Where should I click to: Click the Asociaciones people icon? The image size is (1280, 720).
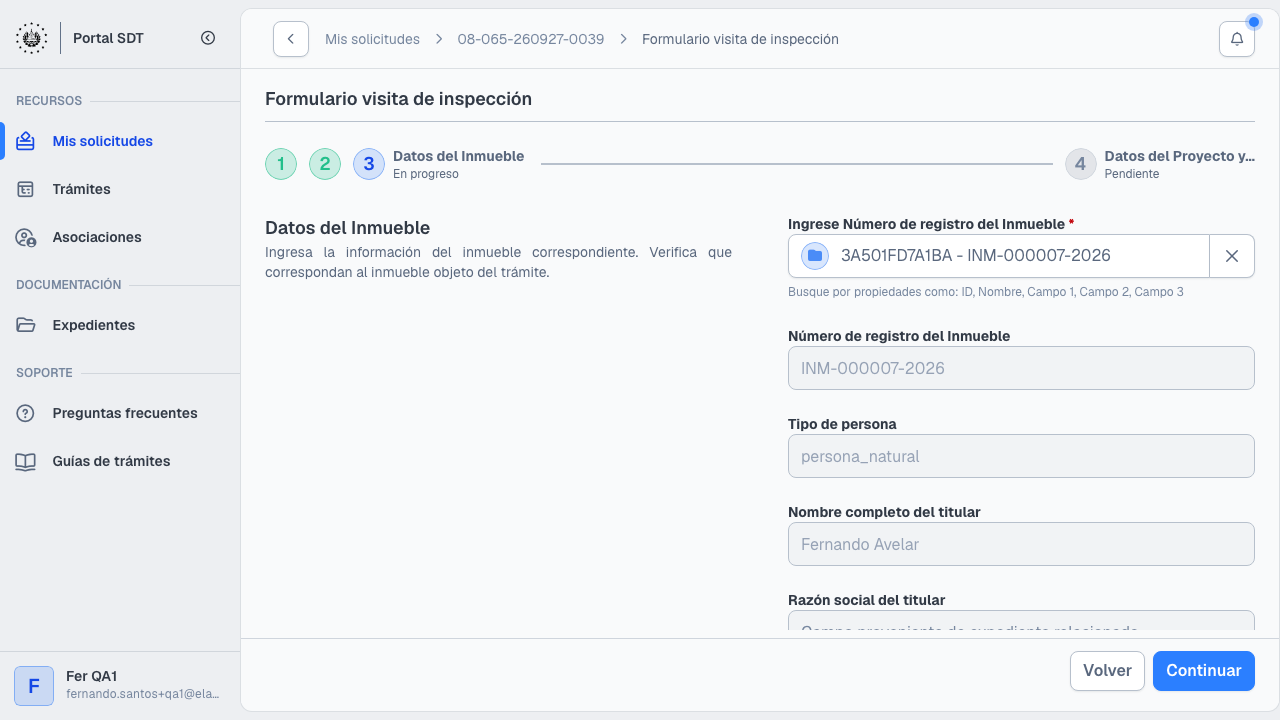coord(26,237)
